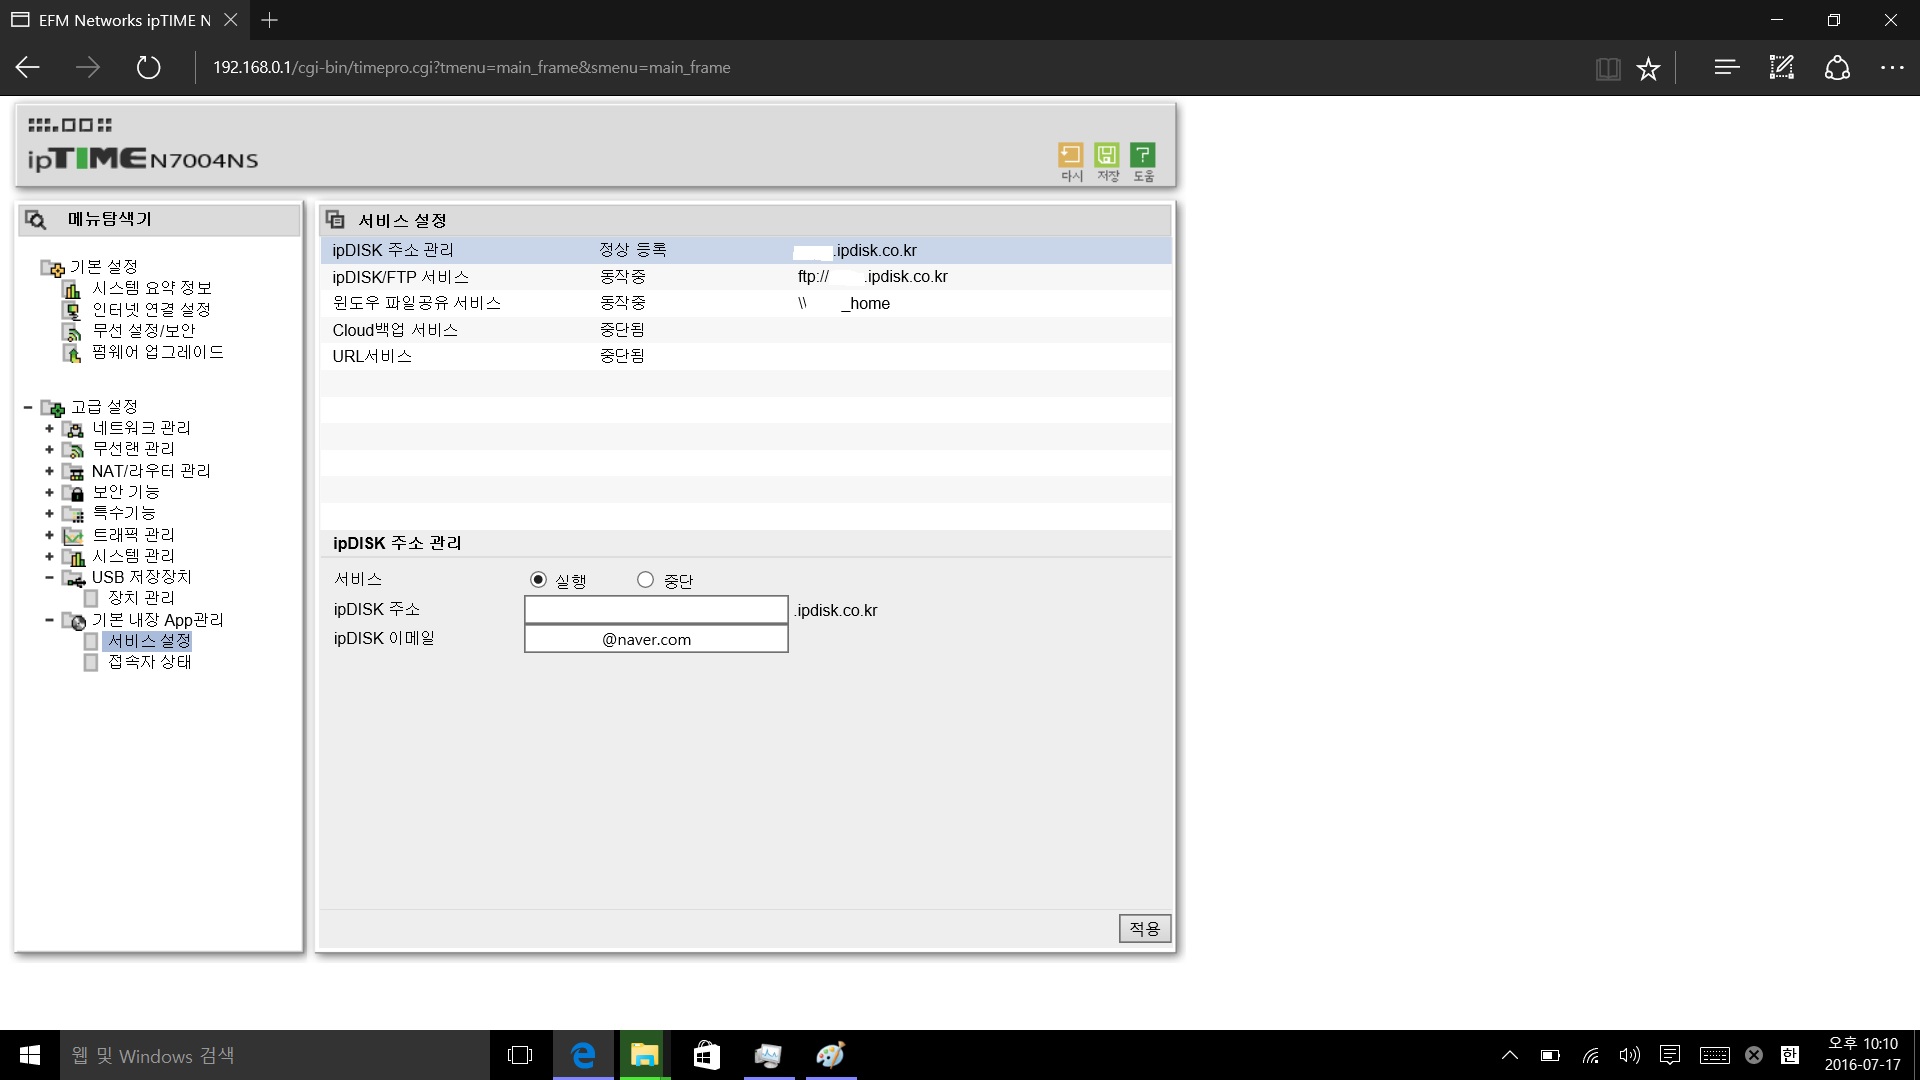The width and height of the screenshot is (1920, 1080).
Task: Click the browser address bar
Action: point(890,68)
